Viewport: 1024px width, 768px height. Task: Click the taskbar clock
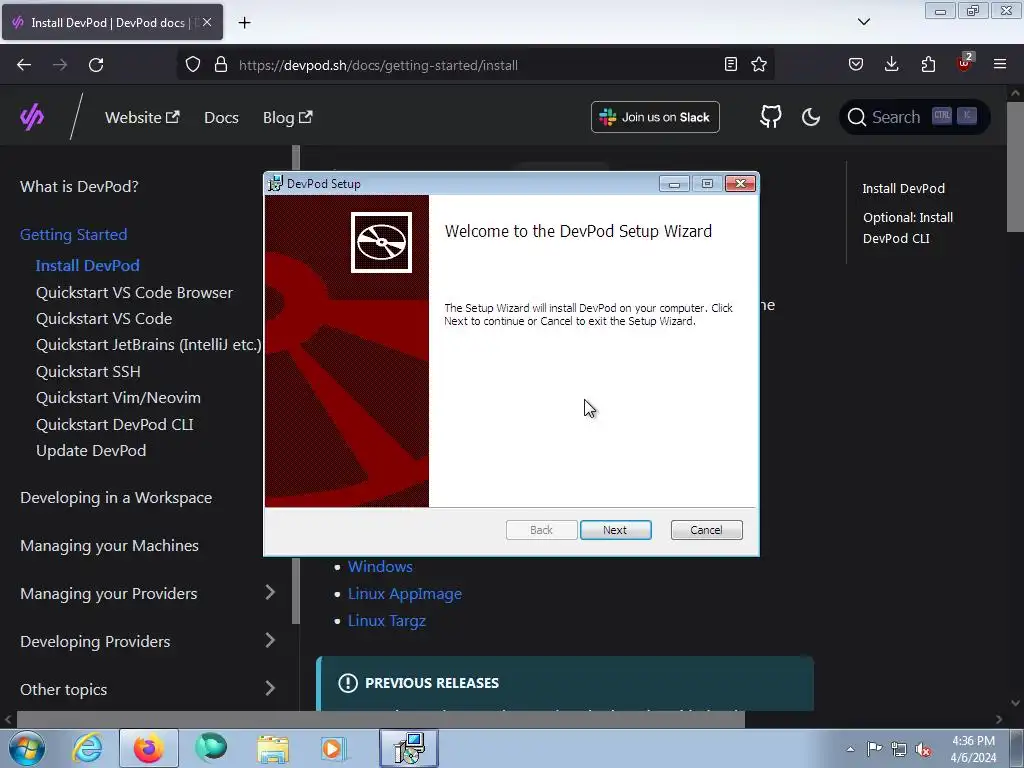coord(973,749)
